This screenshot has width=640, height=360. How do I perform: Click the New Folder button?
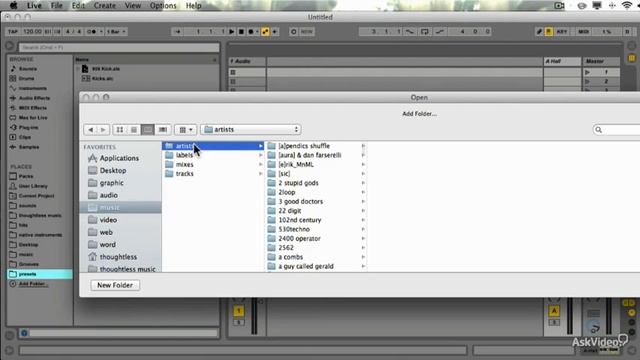115,285
